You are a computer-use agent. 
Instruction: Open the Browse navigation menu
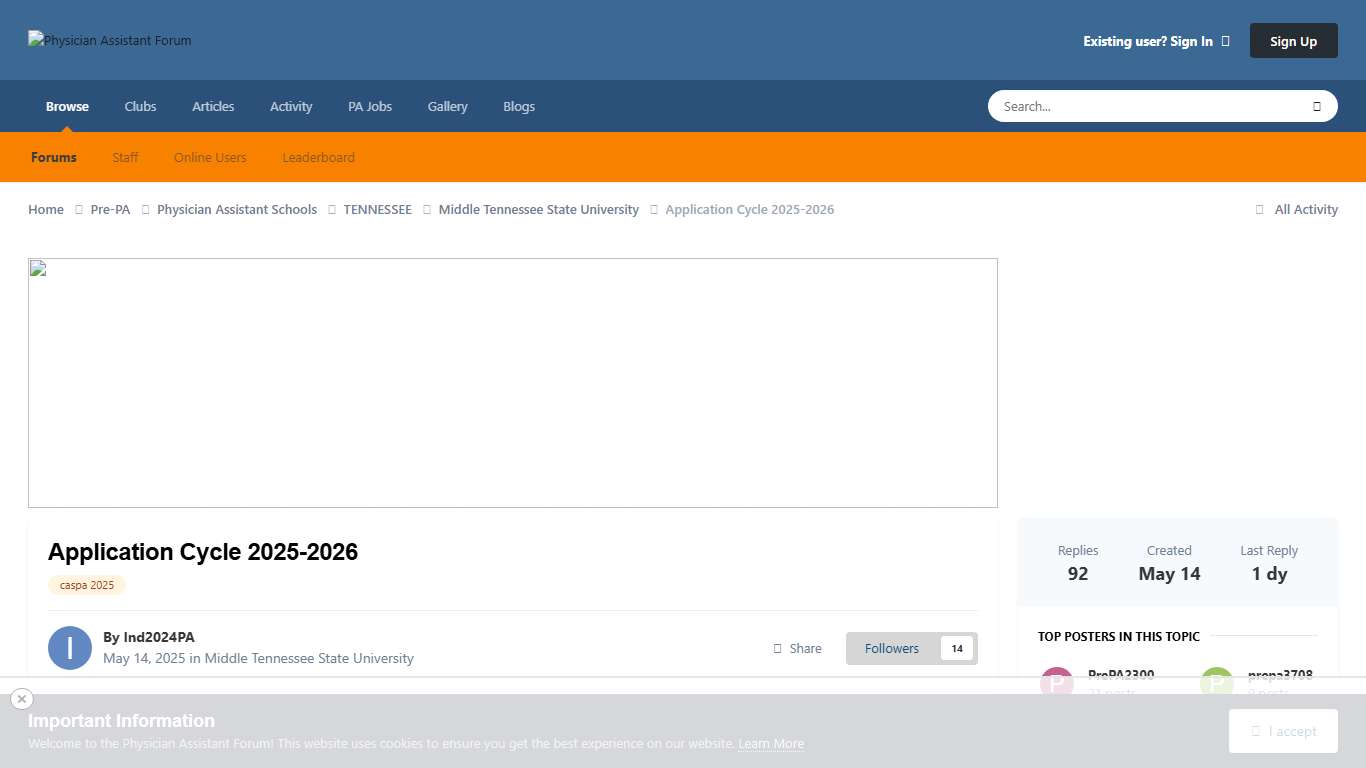(67, 106)
